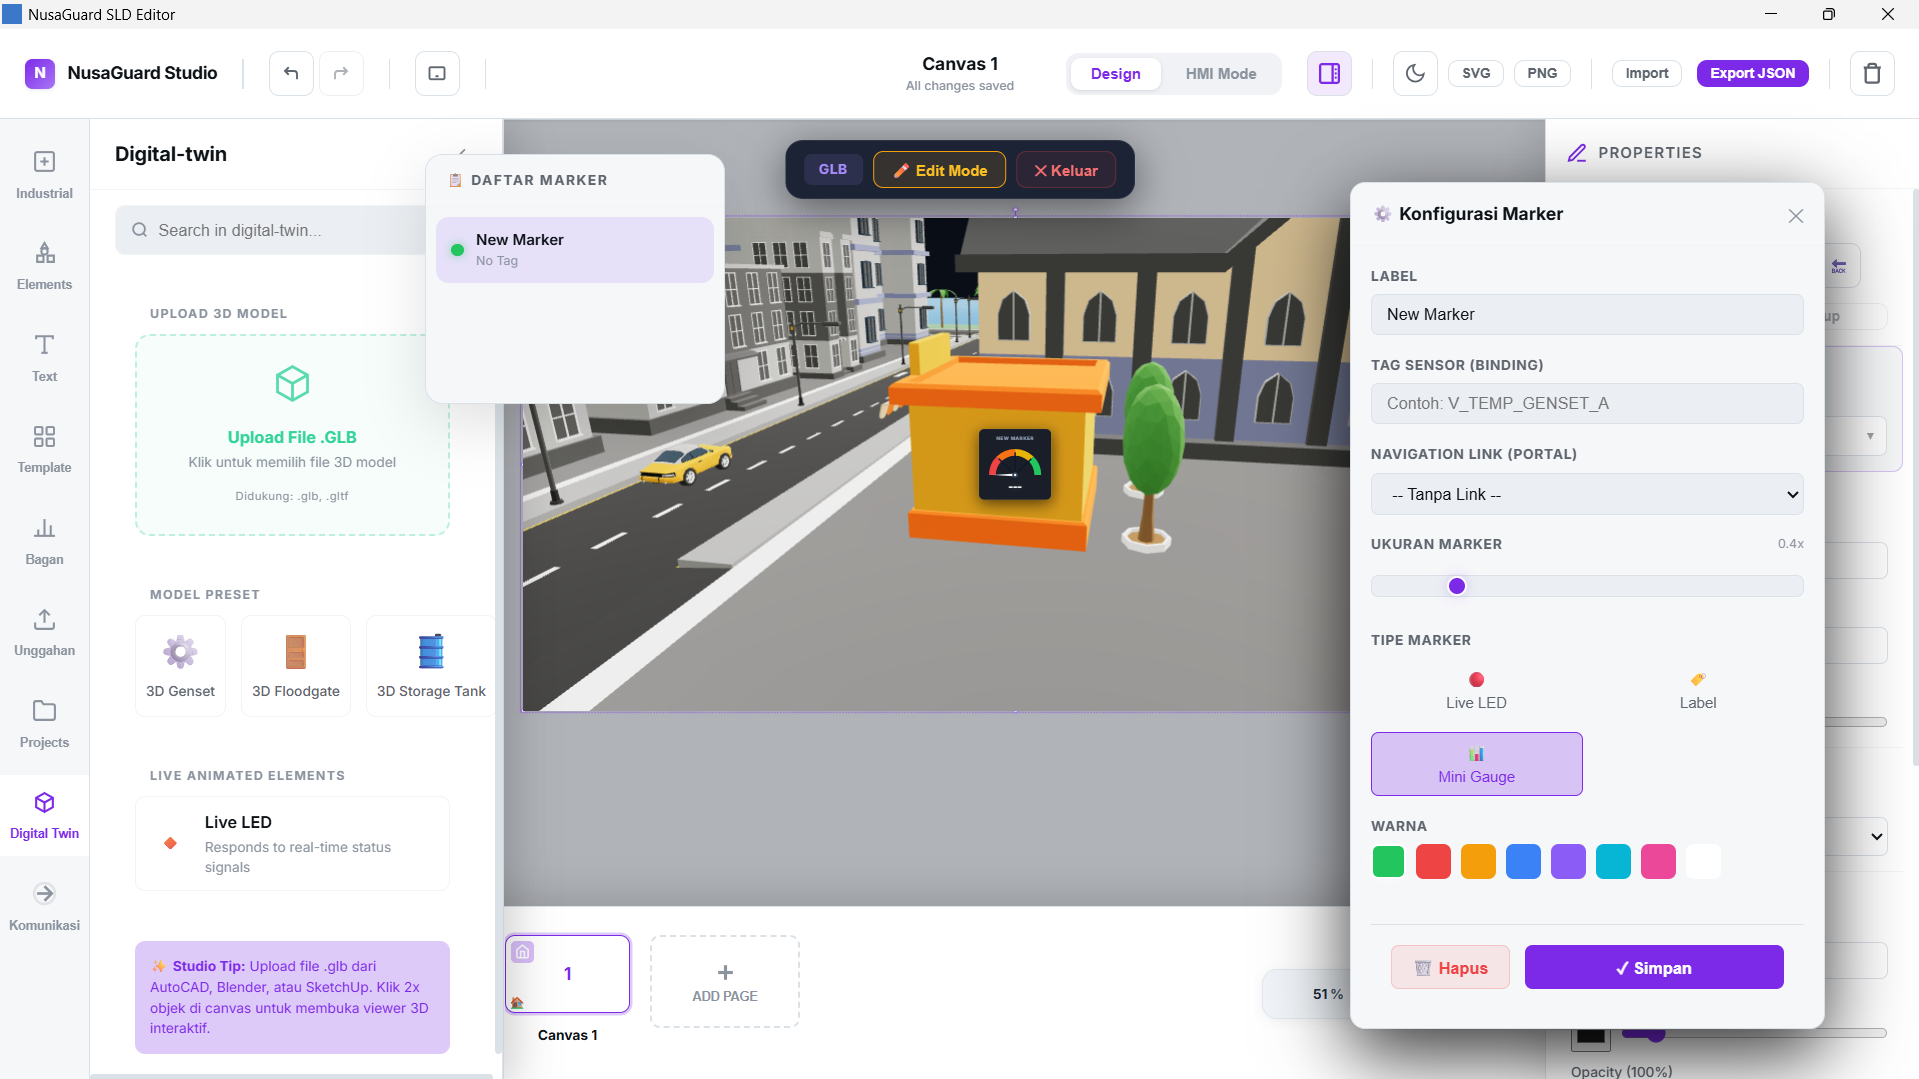Switch to HMI Mode tab
This screenshot has height=1079, width=1919.
click(x=1220, y=74)
